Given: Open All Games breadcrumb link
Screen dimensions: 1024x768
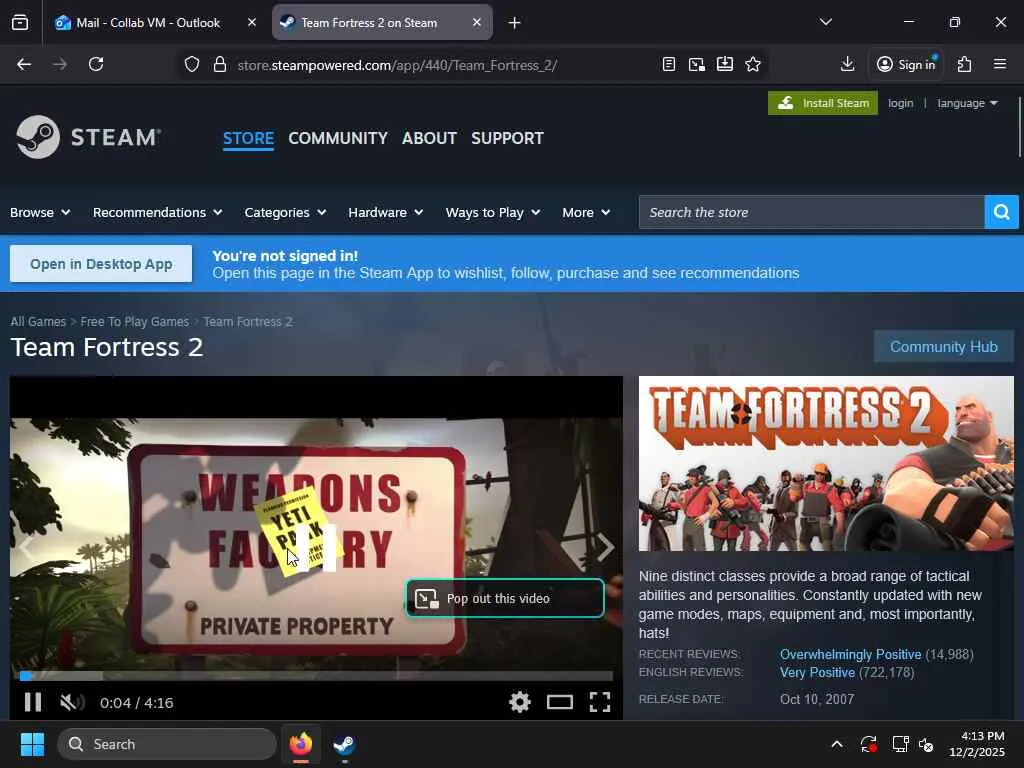Looking at the screenshot, I should (38, 321).
